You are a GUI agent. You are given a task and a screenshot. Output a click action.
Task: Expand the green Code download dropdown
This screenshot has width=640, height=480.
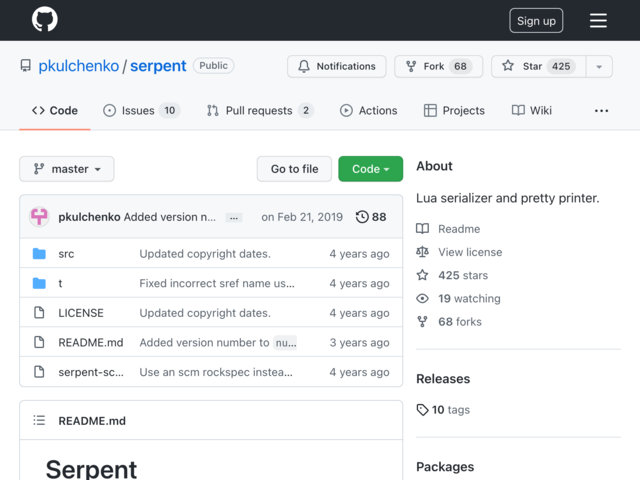(370, 169)
